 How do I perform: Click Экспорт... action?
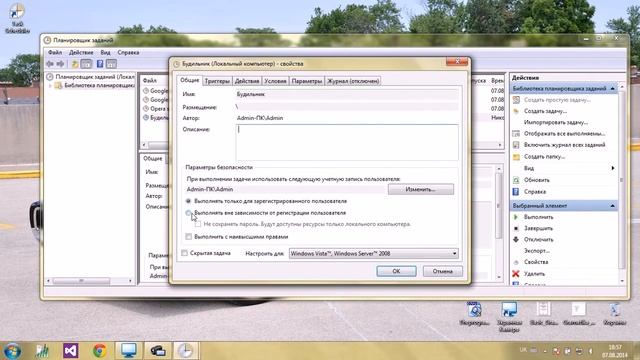[x=537, y=251]
